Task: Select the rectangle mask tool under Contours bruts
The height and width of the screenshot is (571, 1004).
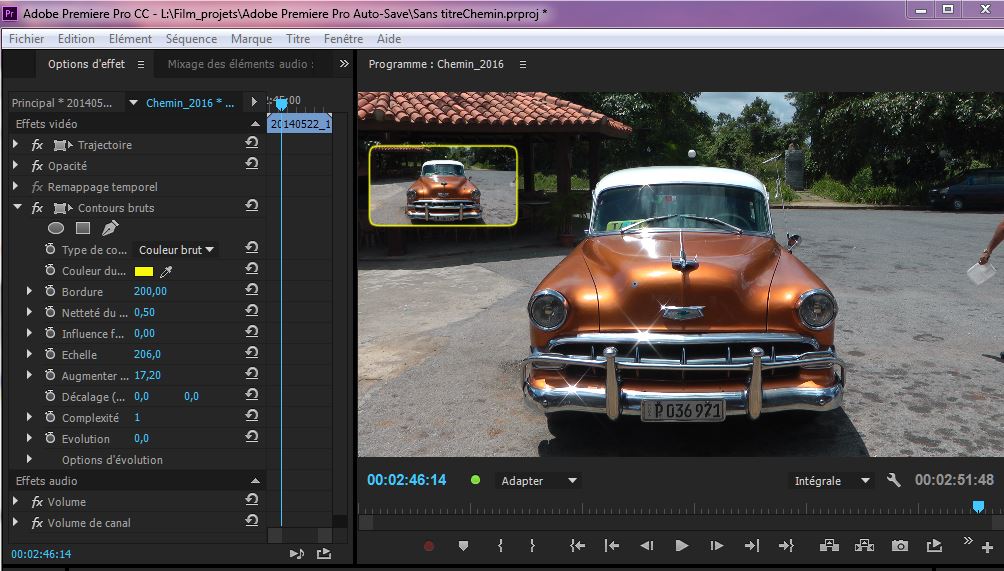Action: pyautogui.click(x=83, y=228)
